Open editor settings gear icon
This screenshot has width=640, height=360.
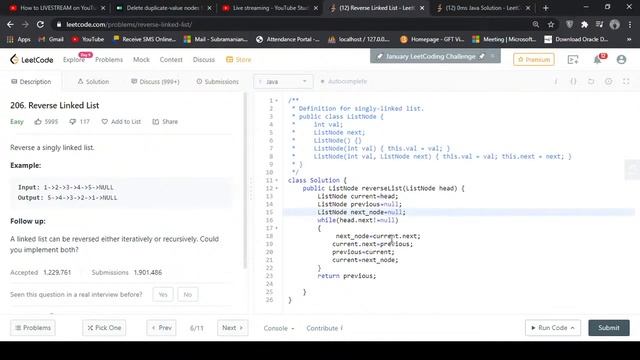pyautogui.click(x=609, y=82)
